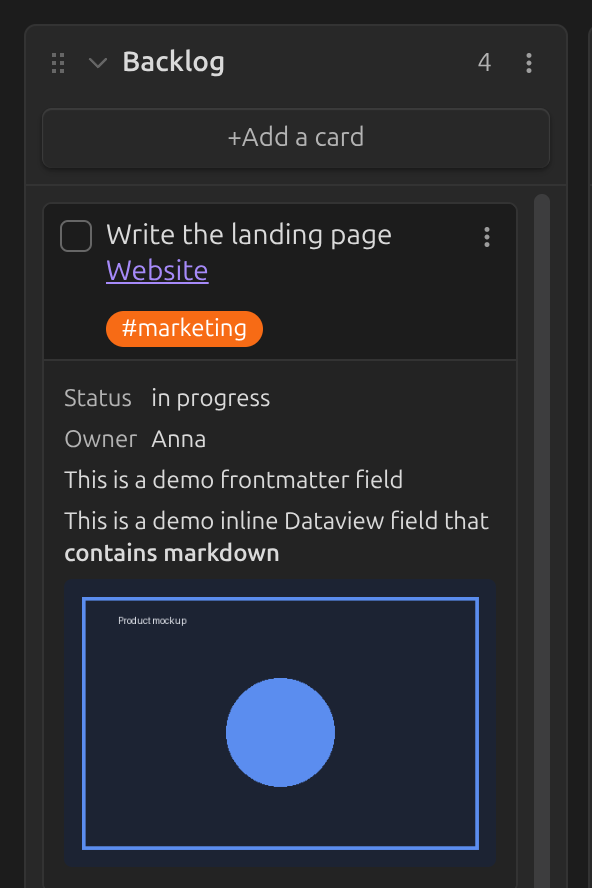The height and width of the screenshot is (888, 592).
Task: Open Backlog lane three-dot menu
Action: coord(529,63)
